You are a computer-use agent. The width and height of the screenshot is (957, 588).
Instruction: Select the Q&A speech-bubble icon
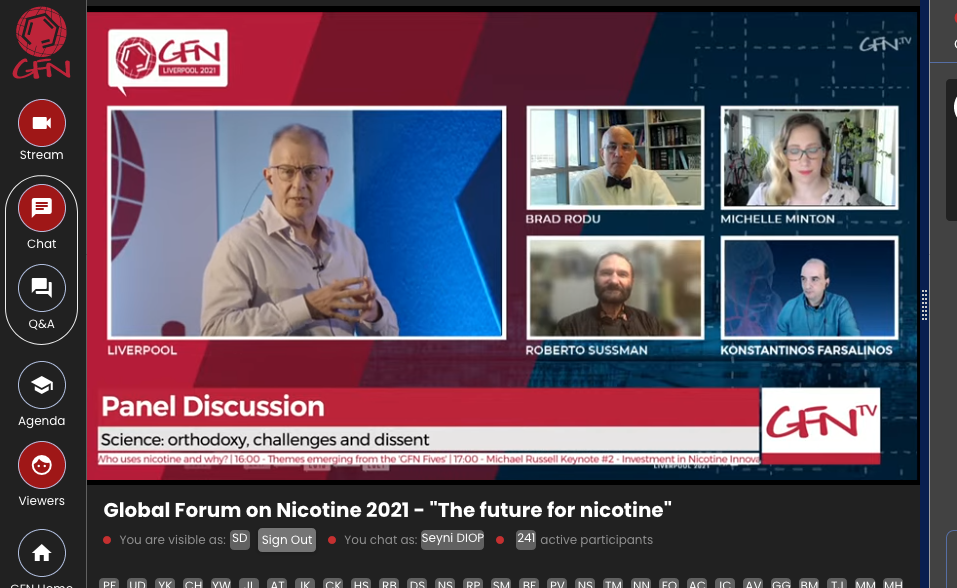(x=41, y=288)
